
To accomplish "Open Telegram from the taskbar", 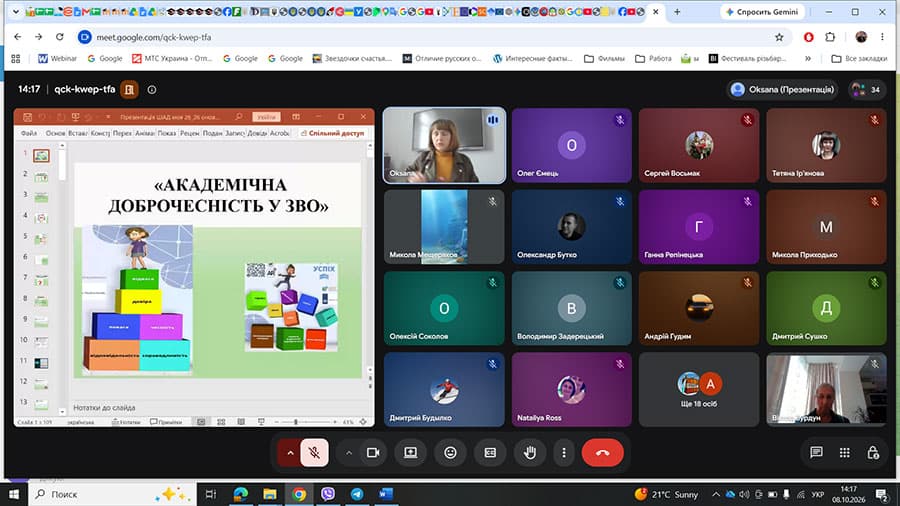I will click(356, 494).
